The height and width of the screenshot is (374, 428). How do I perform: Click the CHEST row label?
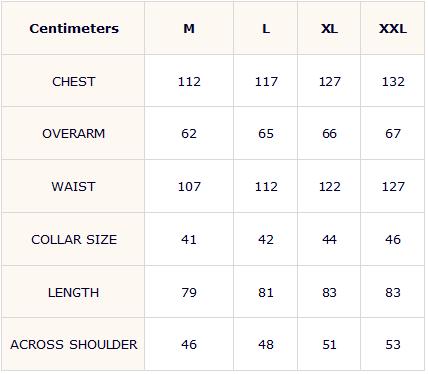click(x=74, y=82)
